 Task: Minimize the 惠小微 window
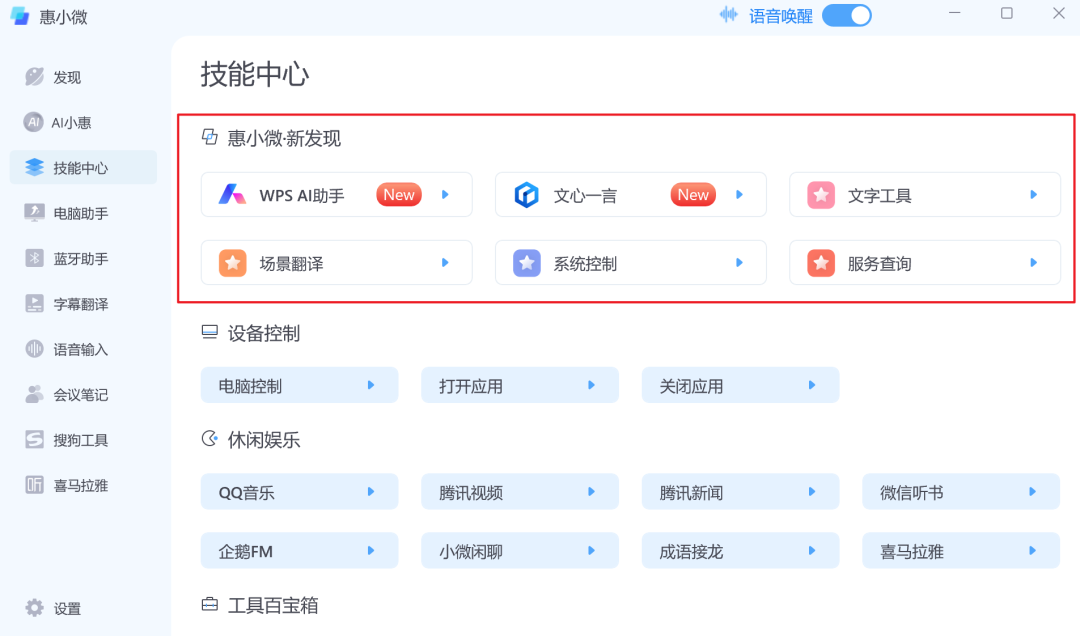pyautogui.click(x=954, y=14)
